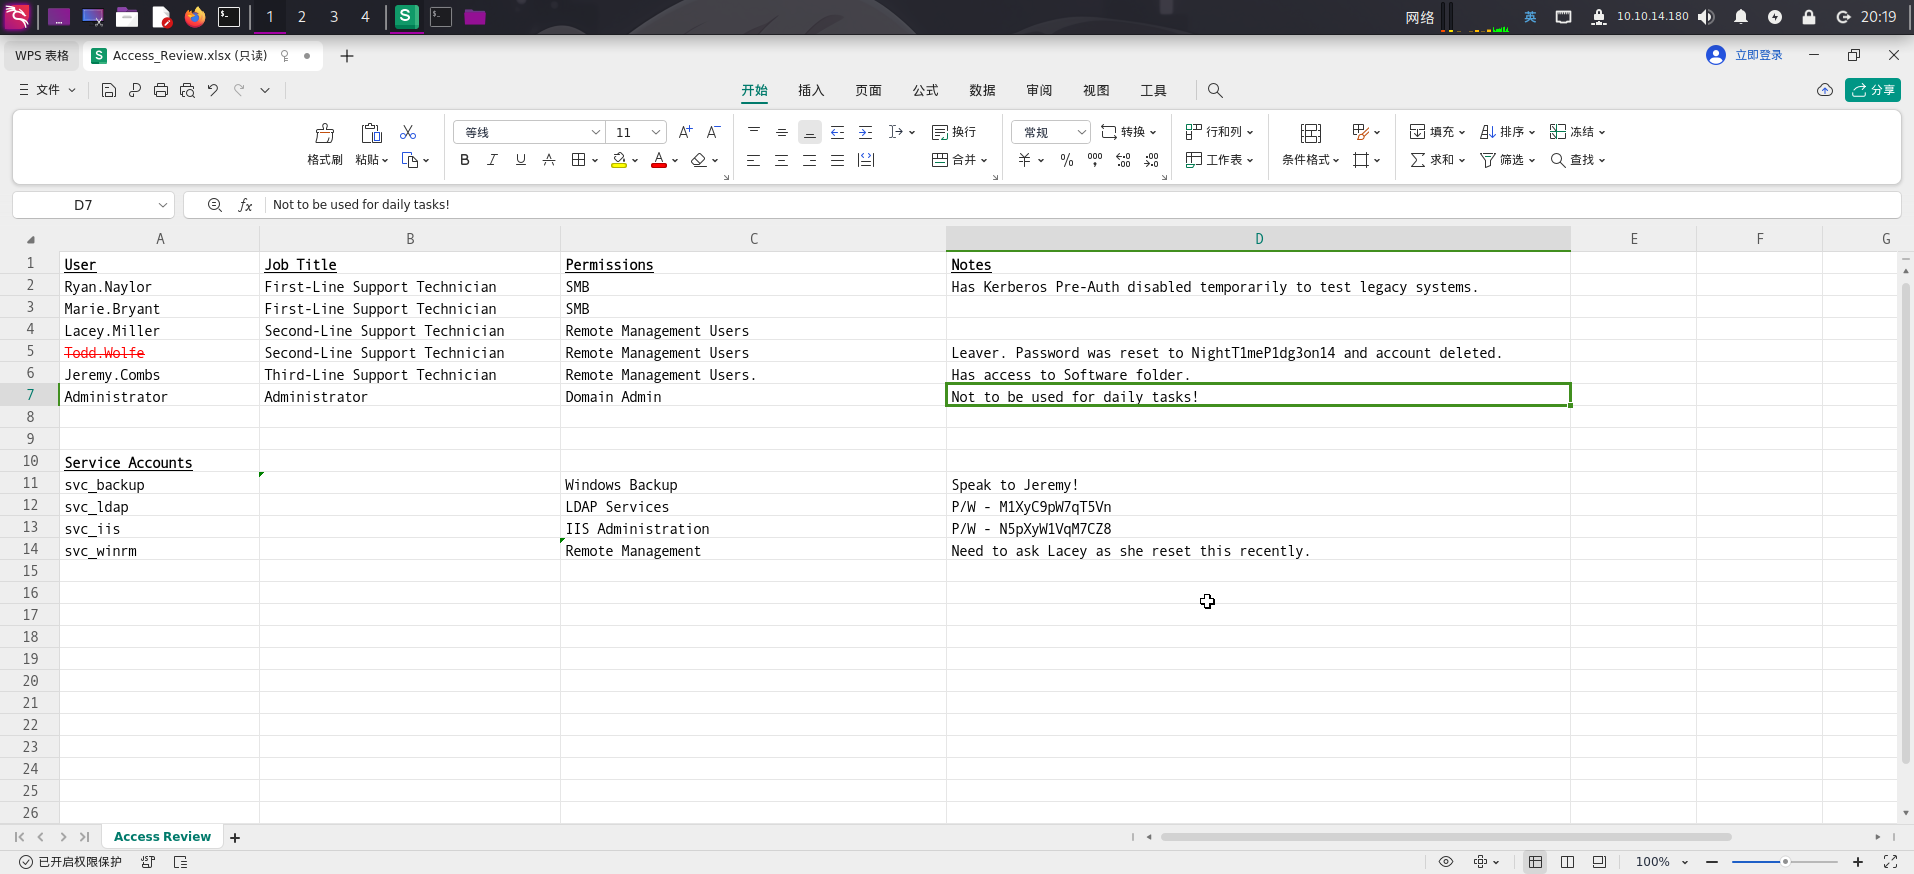Open Firefox from the taskbar
Image resolution: width=1914 pixels, height=874 pixels.
(x=194, y=17)
